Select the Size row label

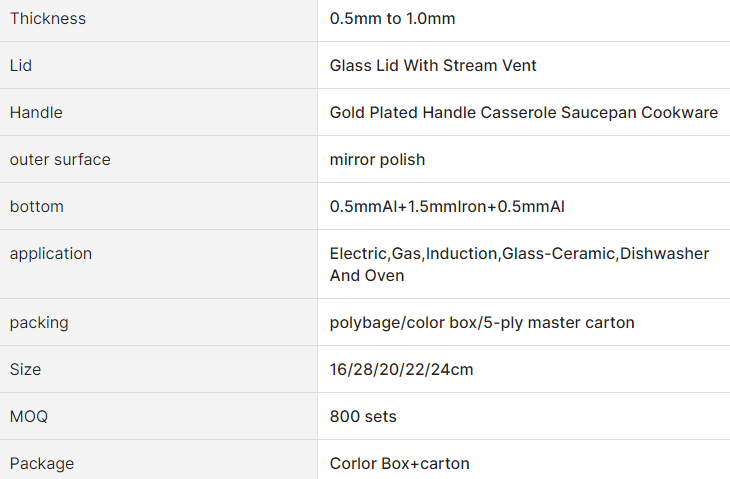pyautogui.click(x=26, y=370)
